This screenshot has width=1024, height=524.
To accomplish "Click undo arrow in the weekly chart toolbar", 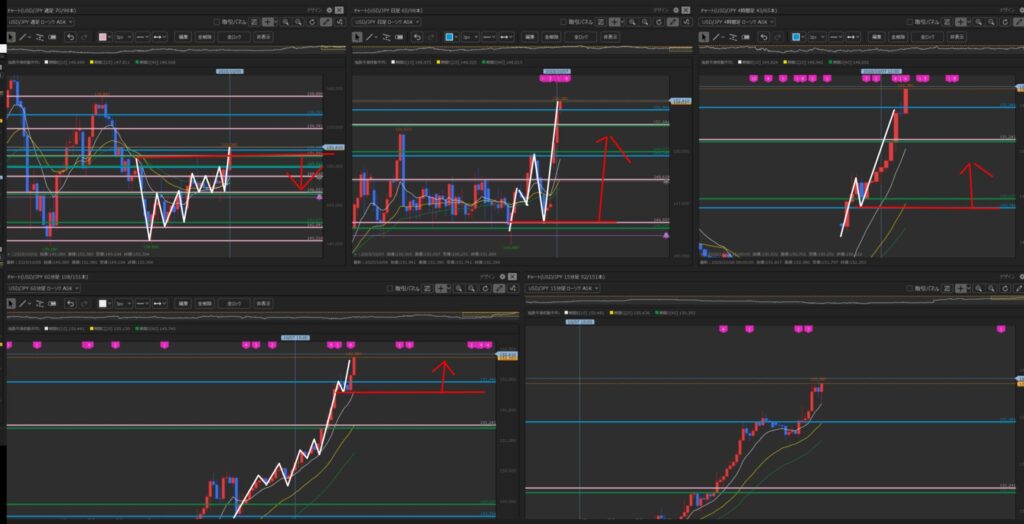I will tap(70, 37).
